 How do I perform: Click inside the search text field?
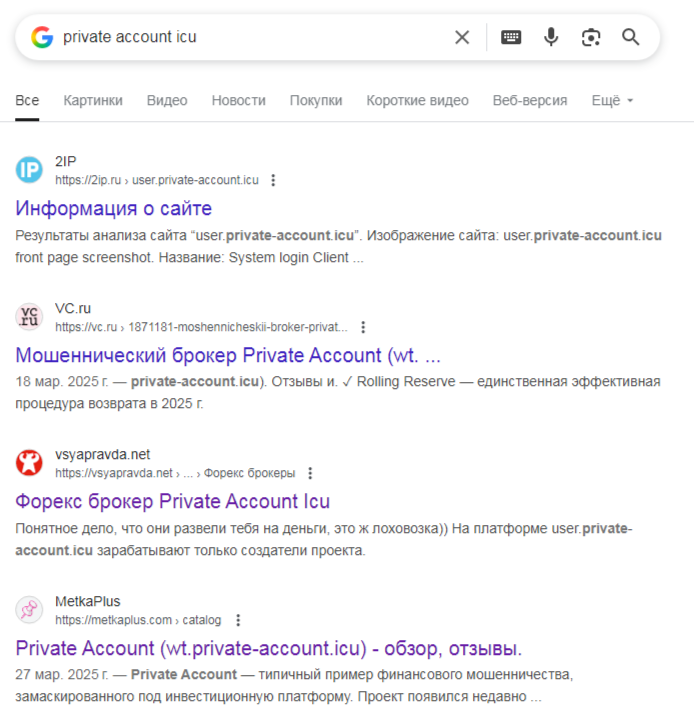click(x=250, y=37)
